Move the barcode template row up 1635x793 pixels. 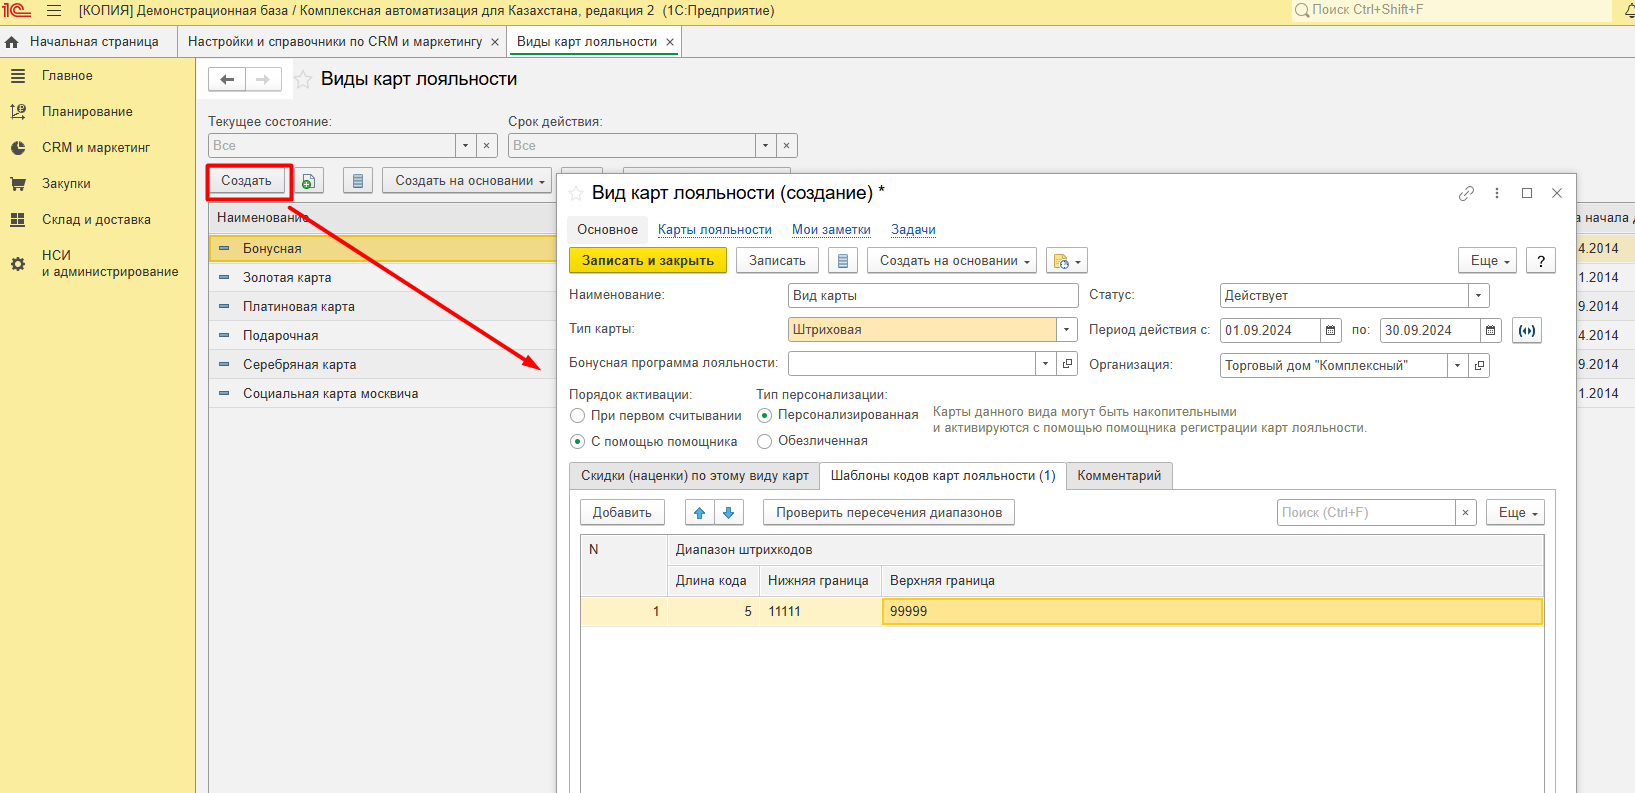(699, 513)
